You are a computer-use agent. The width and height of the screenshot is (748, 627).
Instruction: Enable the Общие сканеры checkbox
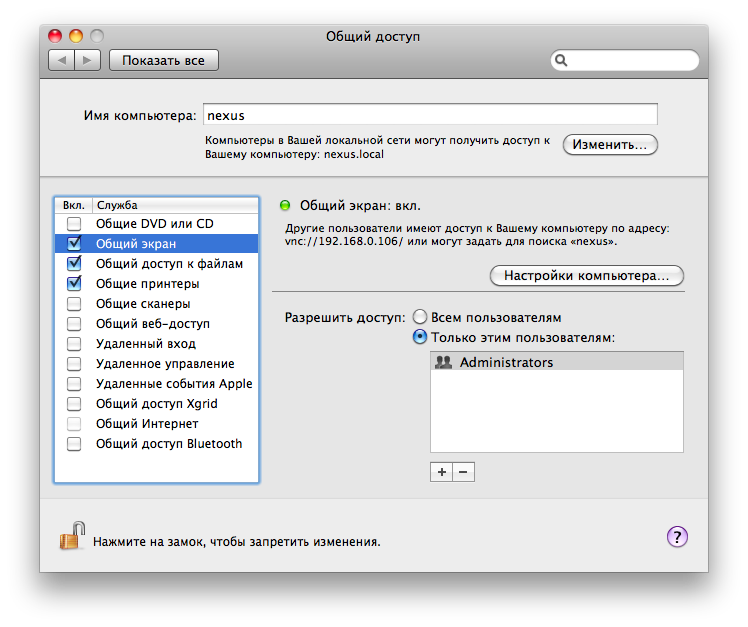click(74, 303)
